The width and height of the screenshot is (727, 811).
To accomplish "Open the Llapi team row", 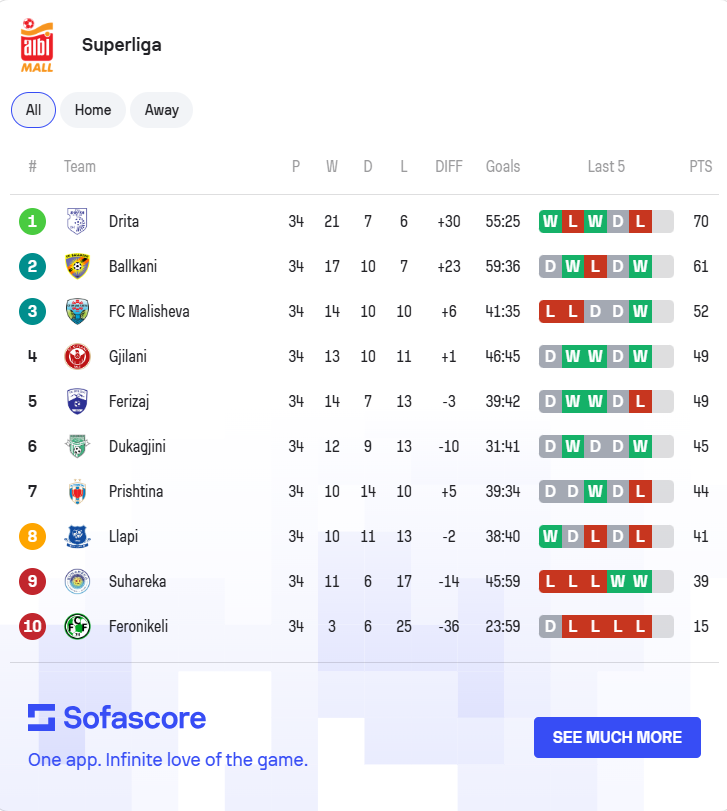I will pyautogui.click(x=364, y=536).
